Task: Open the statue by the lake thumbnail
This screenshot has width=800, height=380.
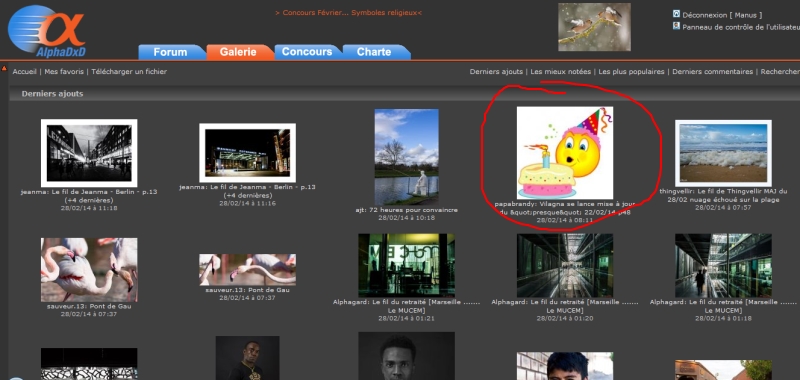Action: point(406,157)
